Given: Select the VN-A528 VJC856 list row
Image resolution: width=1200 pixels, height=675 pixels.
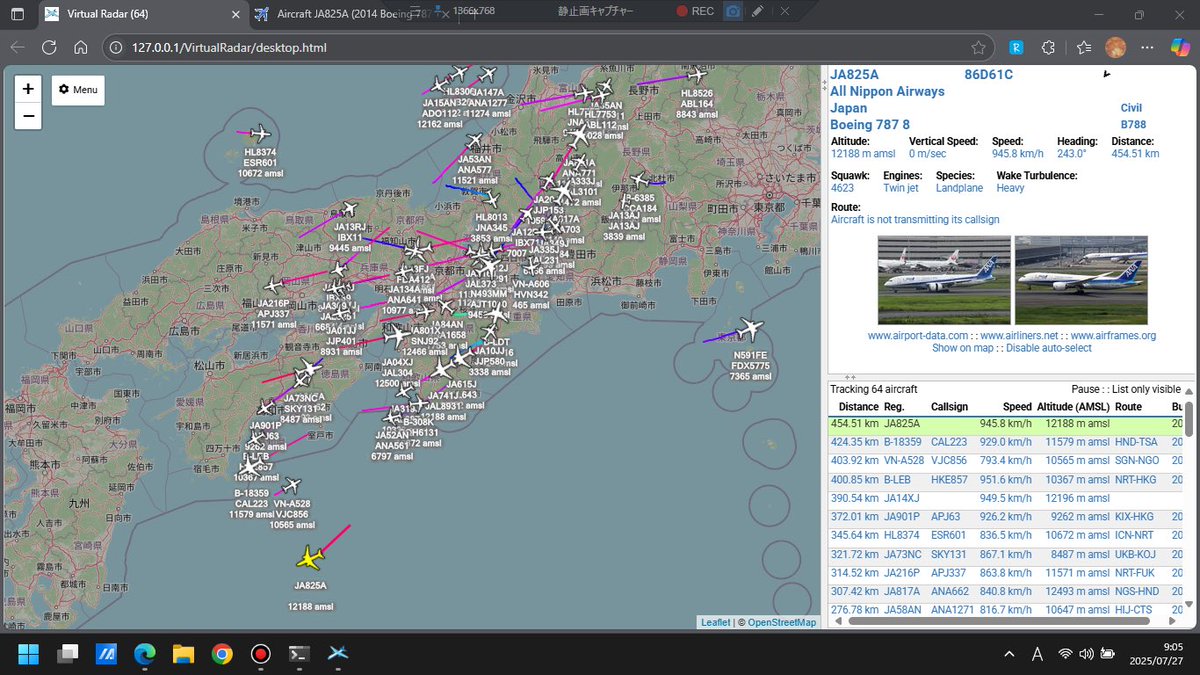Looking at the screenshot, I should point(1005,461).
